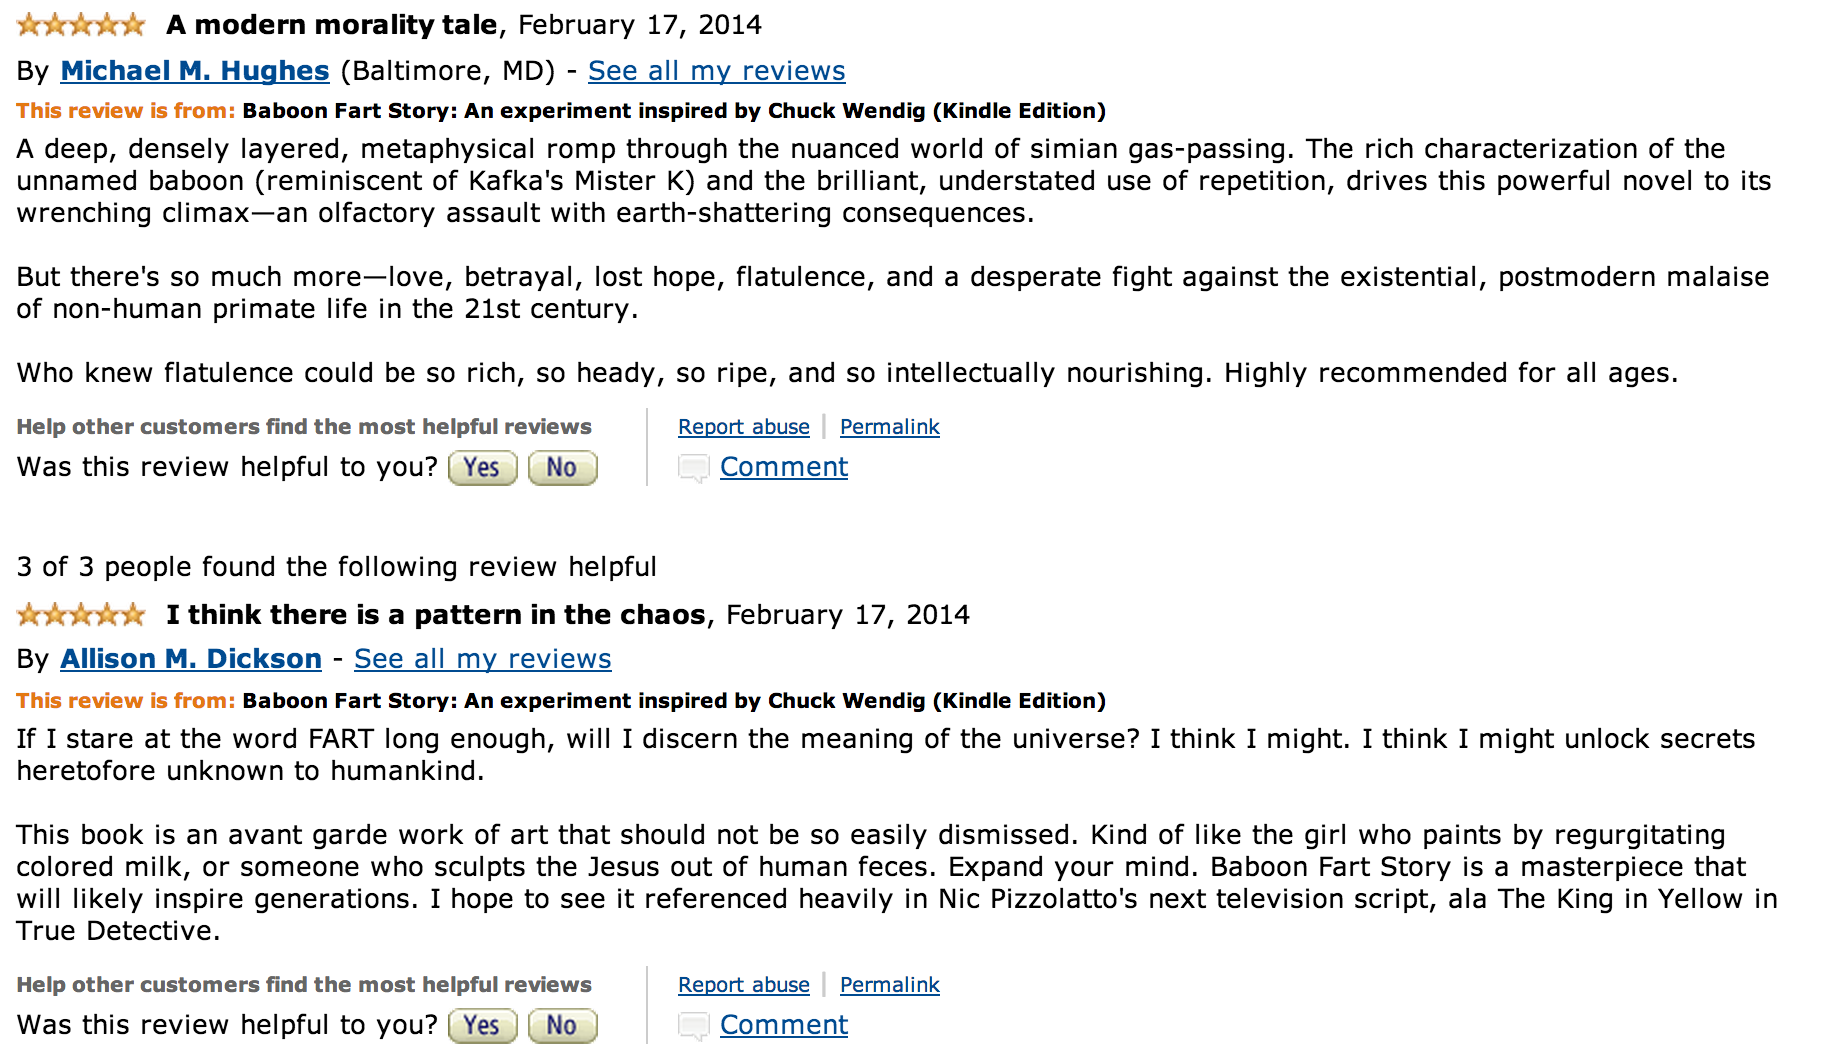Image resolution: width=1838 pixels, height=1054 pixels.
Task: Click the five-star rating on Allison Dickson's review
Action: click(81, 614)
